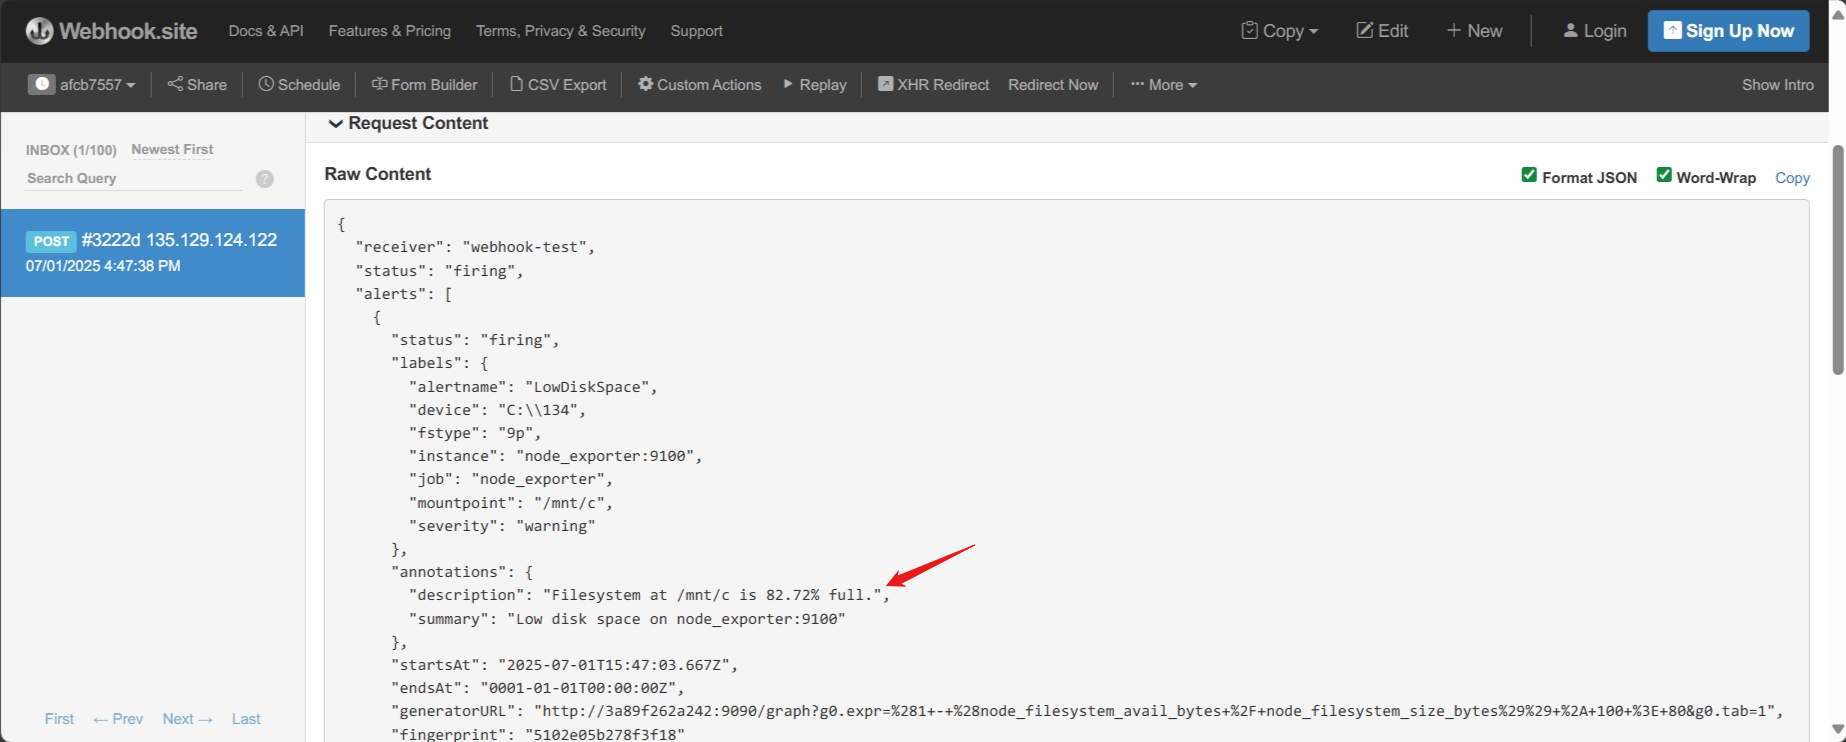Click the Replay play icon
Screen dimensions: 1846x742
click(x=788, y=84)
